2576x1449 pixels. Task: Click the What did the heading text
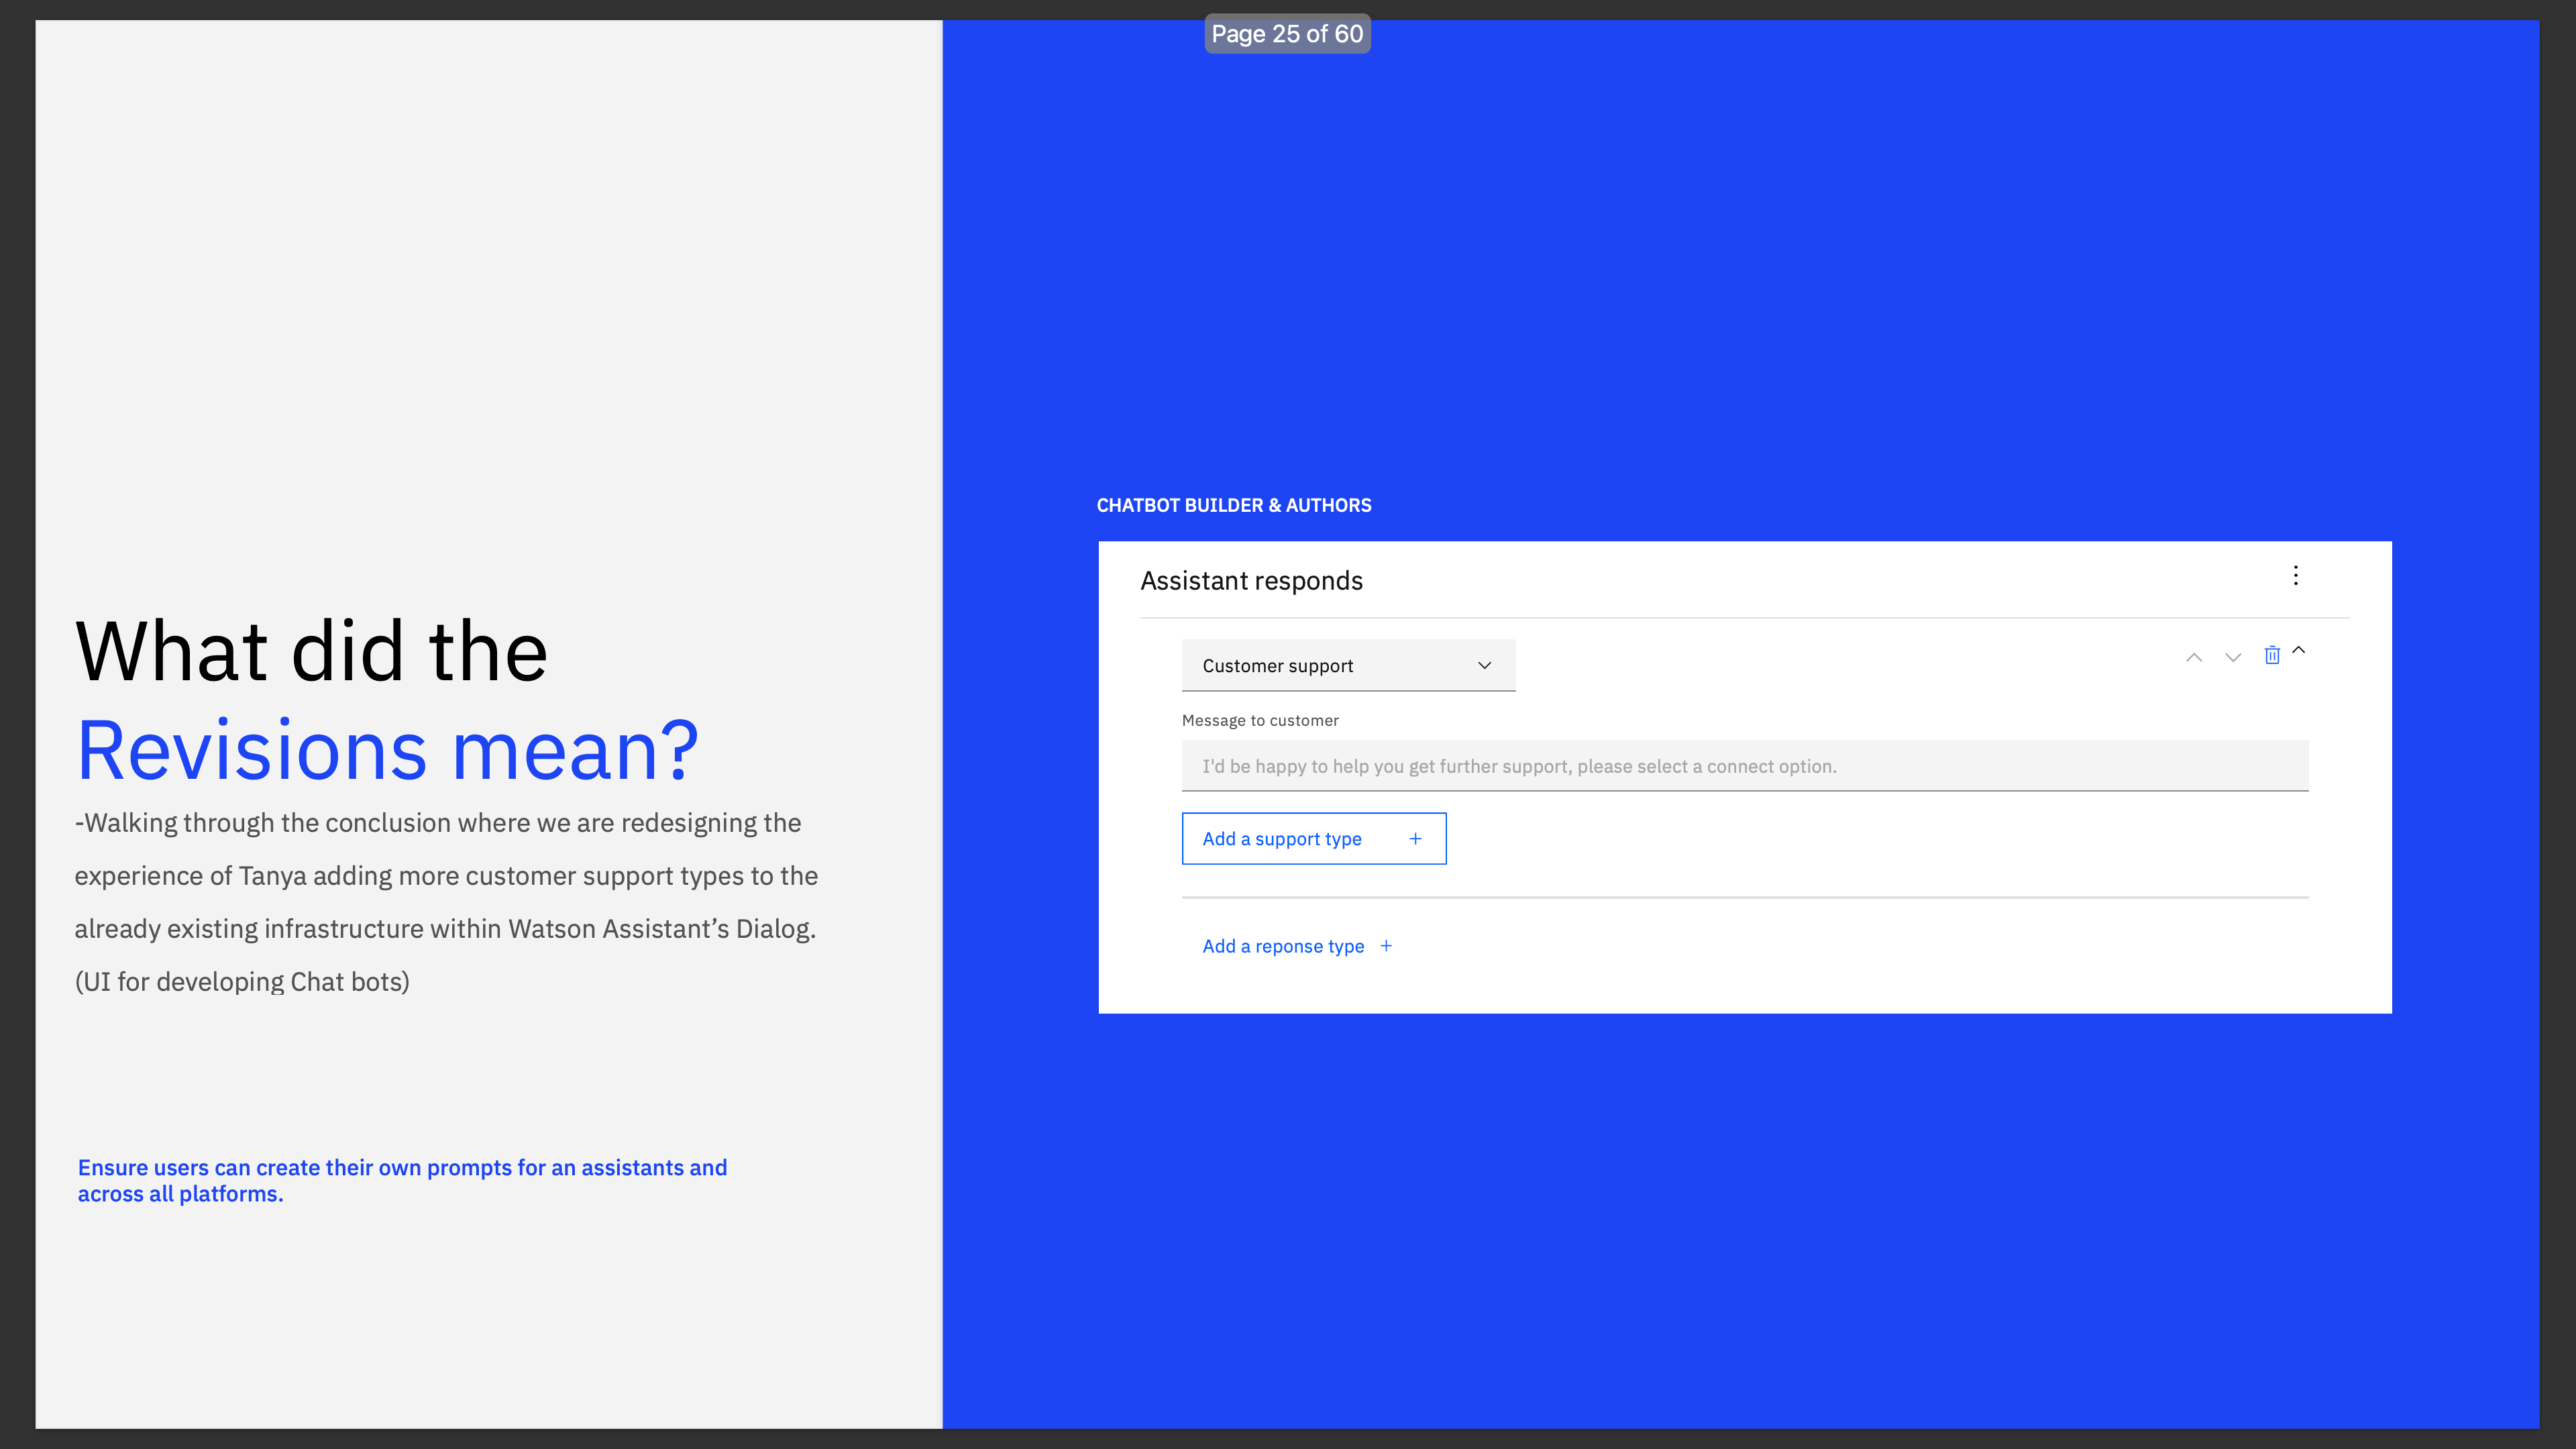[x=312, y=652]
